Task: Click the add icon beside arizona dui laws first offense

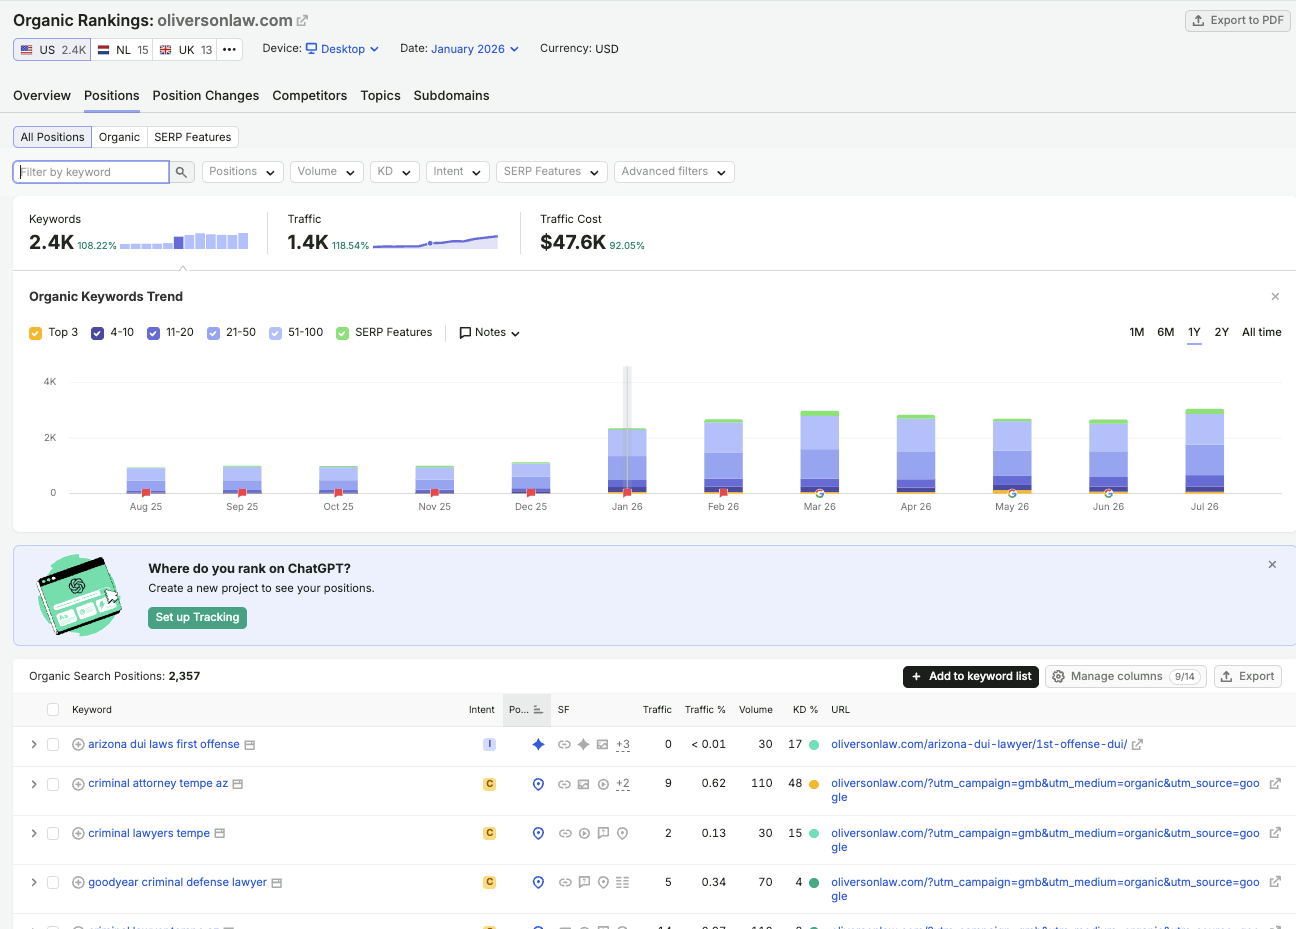Action: pyautogui.click(x=78, y=744)
